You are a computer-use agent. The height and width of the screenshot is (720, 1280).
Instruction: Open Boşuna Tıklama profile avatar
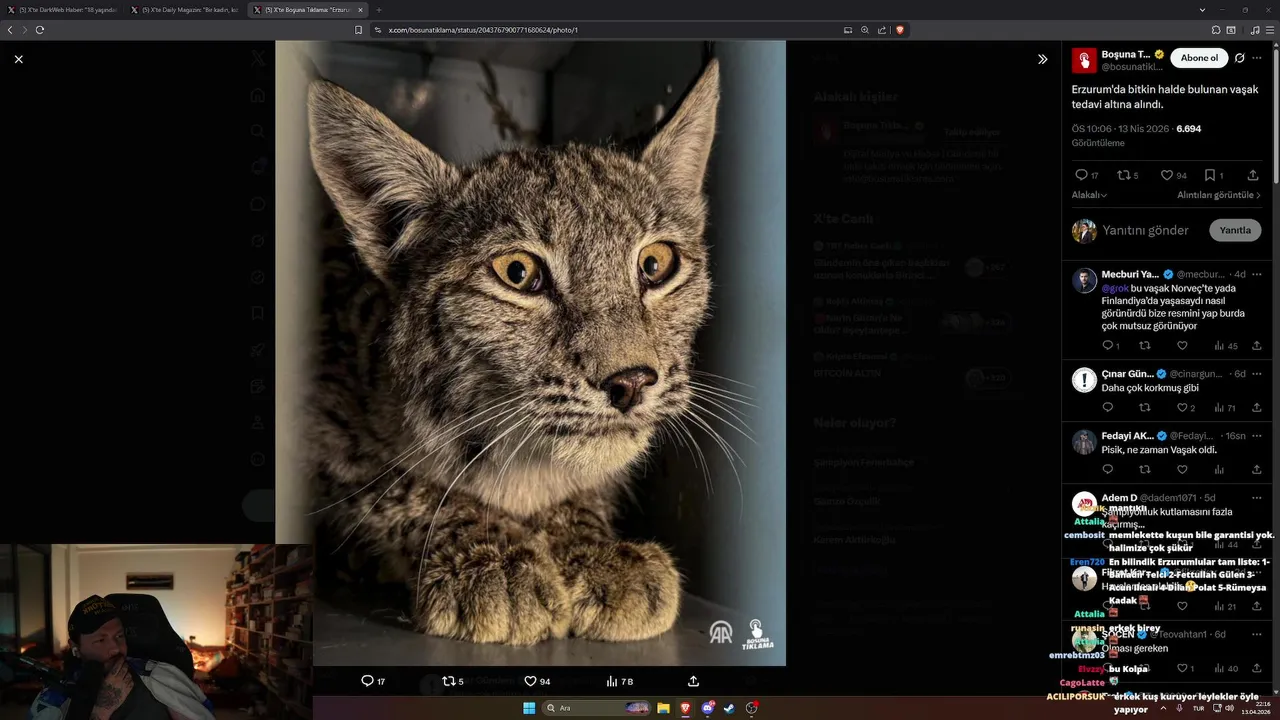click(1084, 60)
